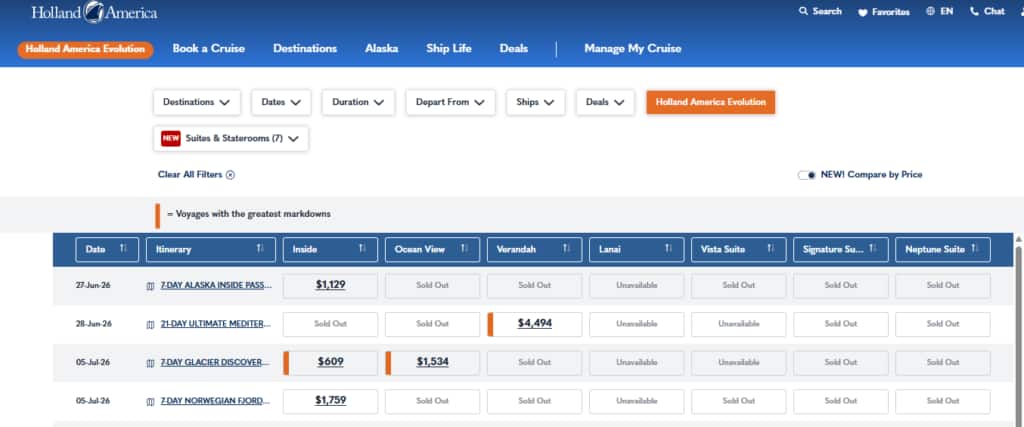Open Destinations in the top navigation
The width and height of the screenshot is (1024, 427).
[x=305, y=49]
